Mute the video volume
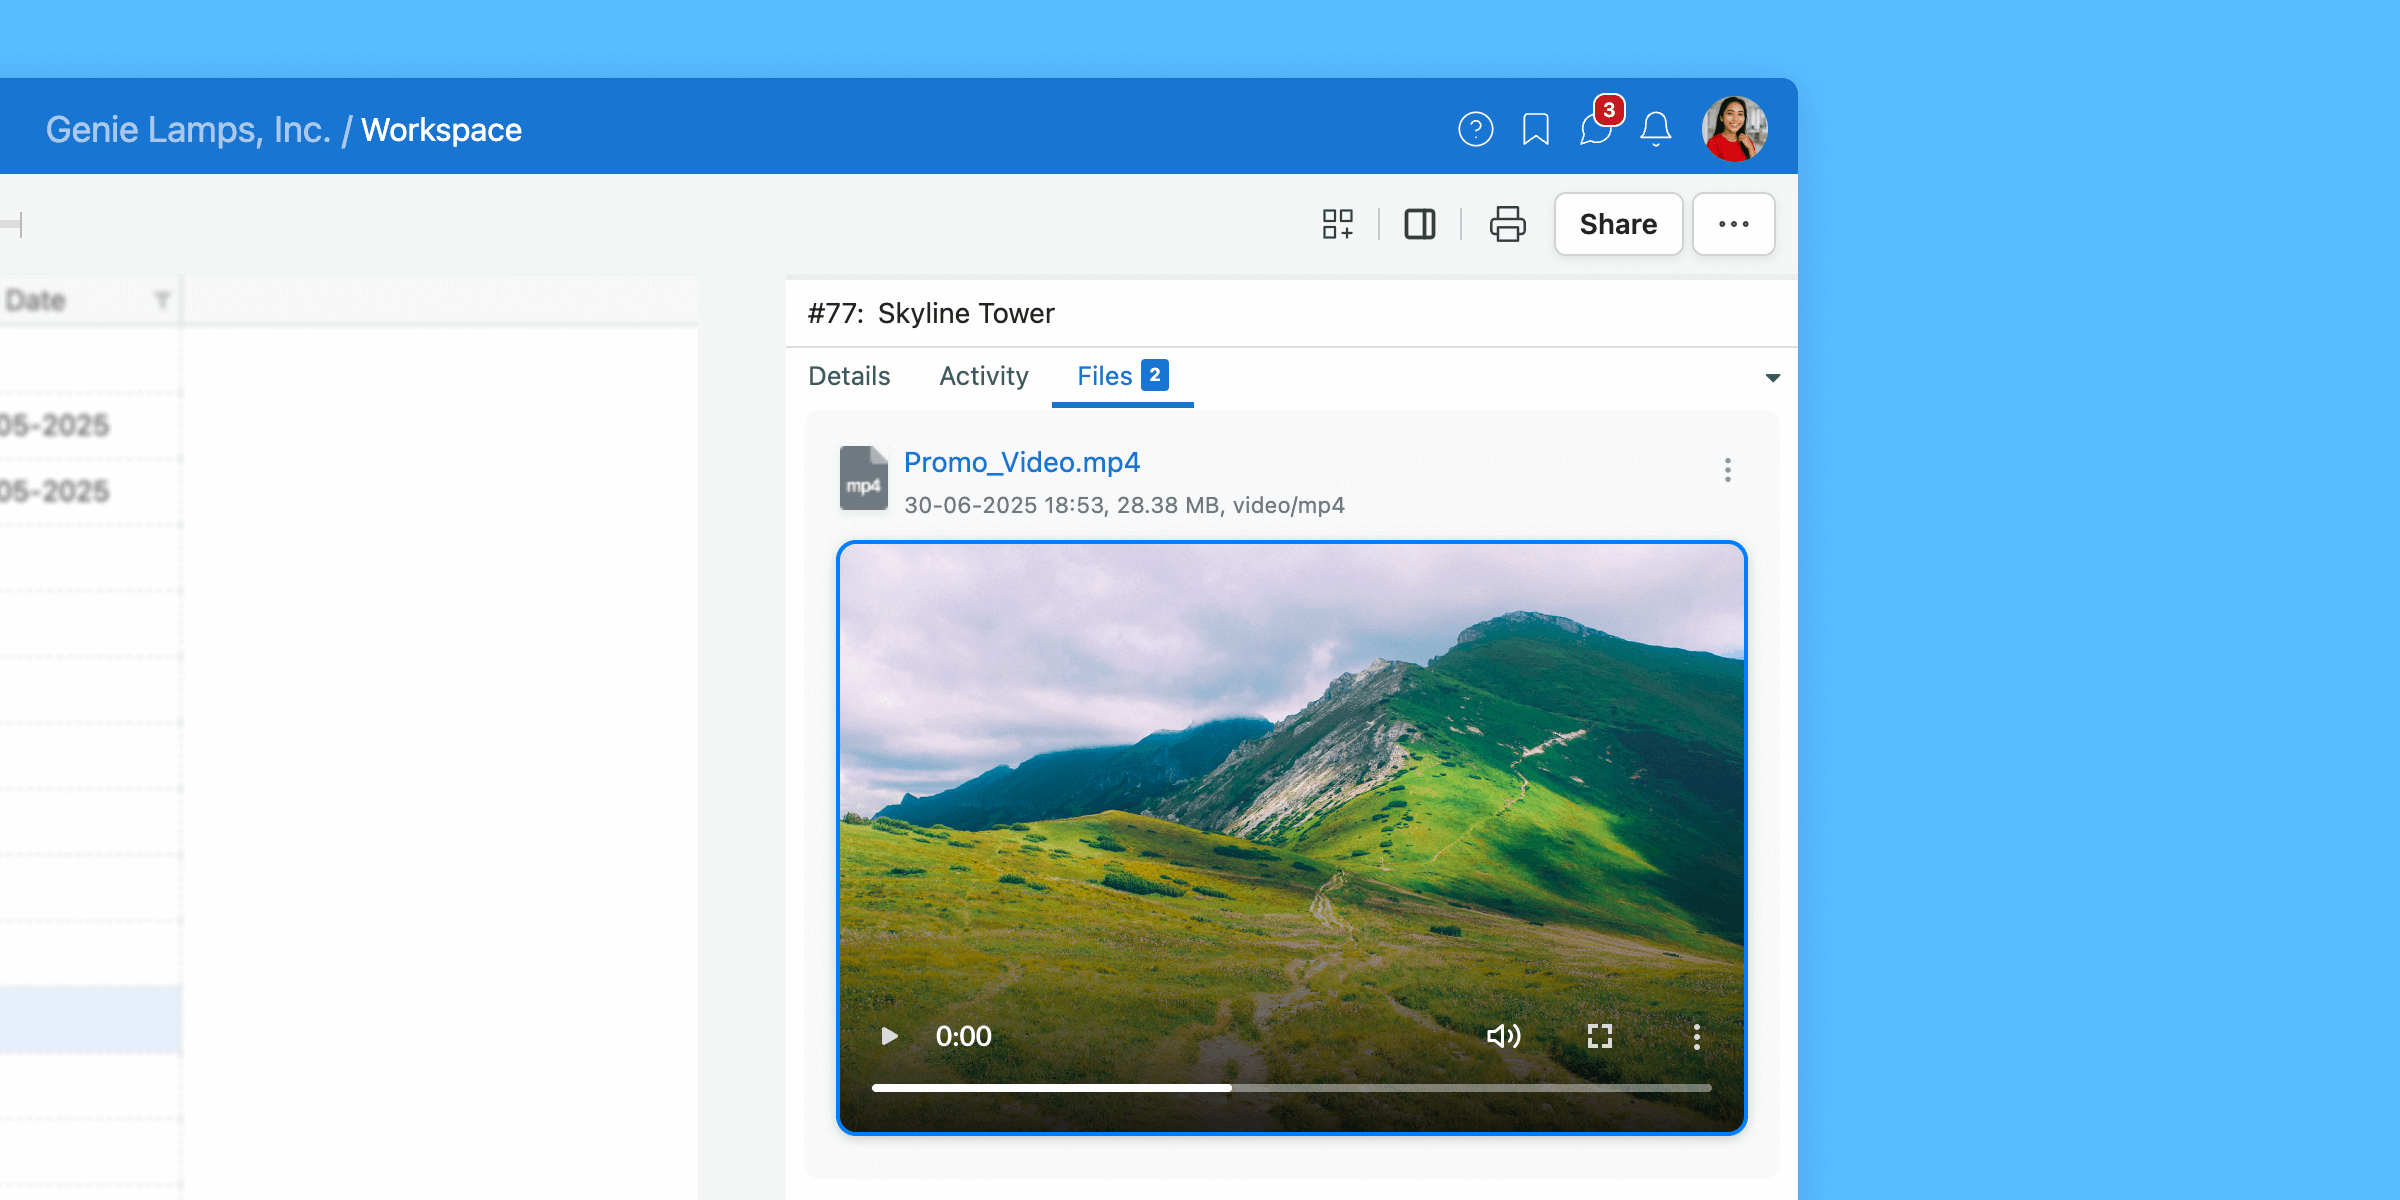The width and height of the screenshot is (2400, 1200). [1503, 1036]
